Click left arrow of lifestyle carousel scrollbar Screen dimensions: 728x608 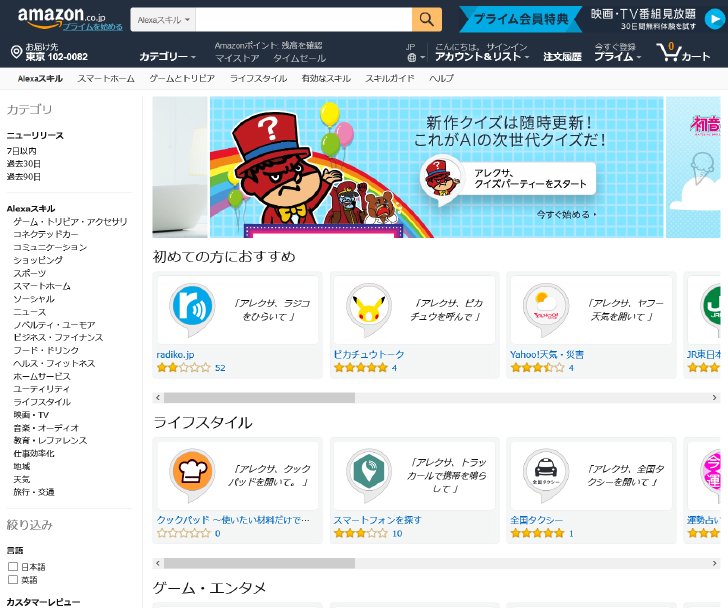(158, 563)
